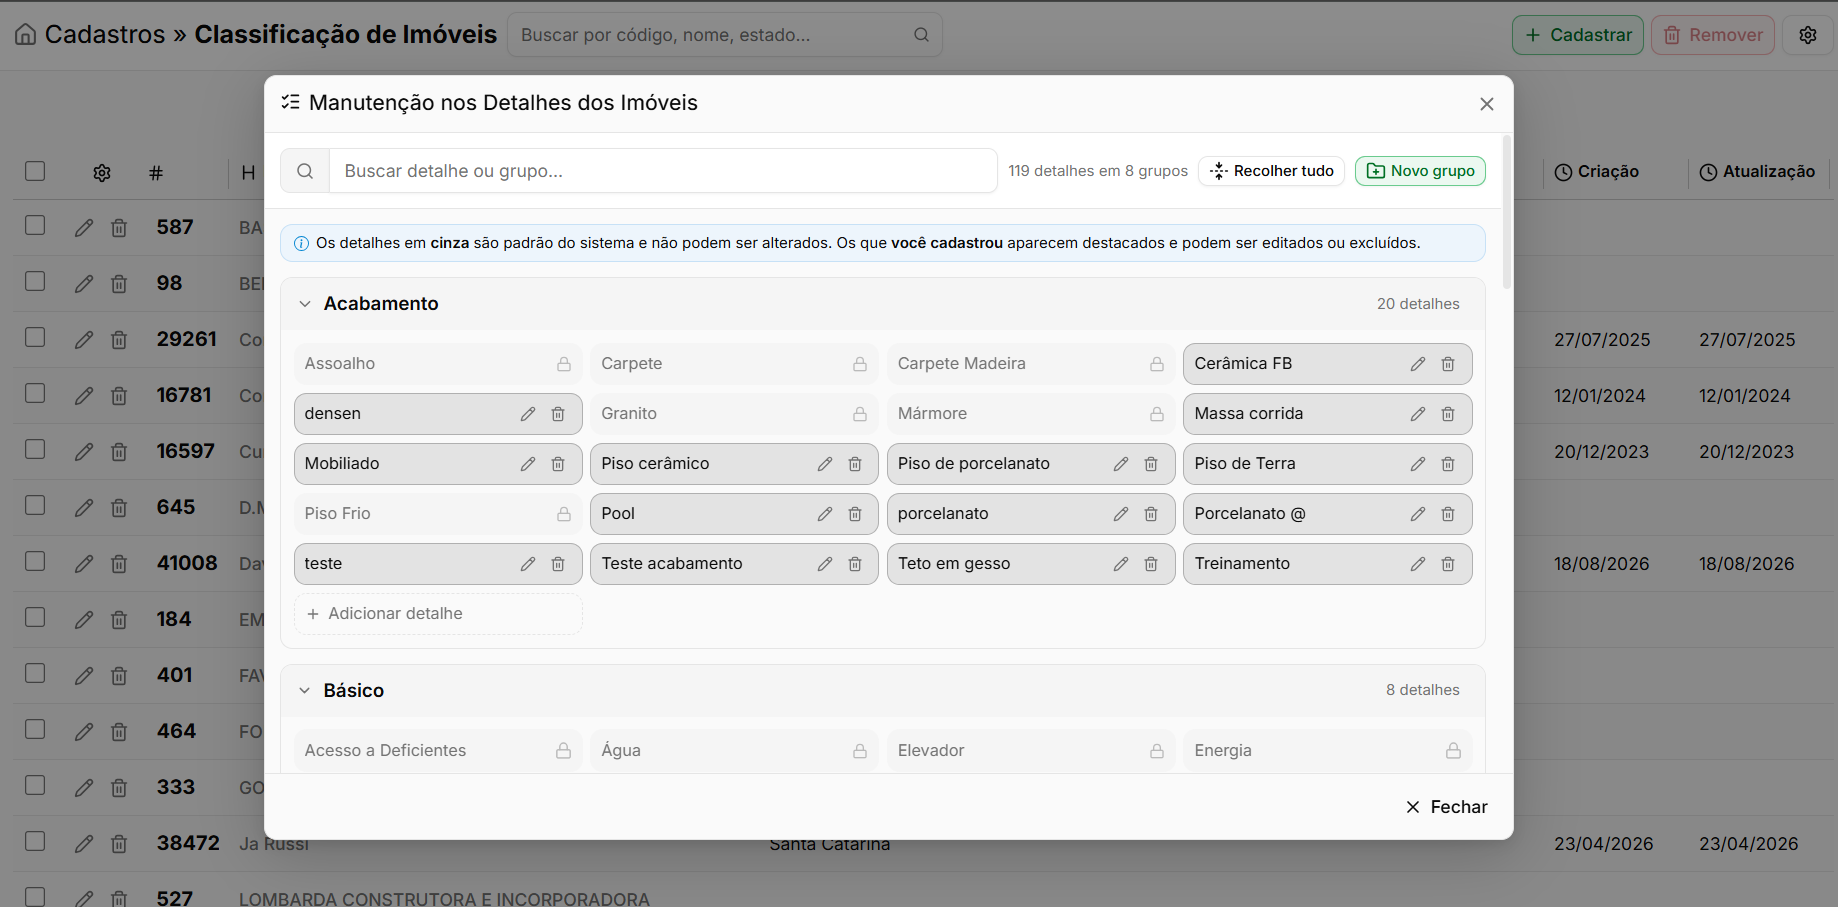Viewport: 1838px width, 907px height.
Task: Edit the Piso cerâmico detail
Action: point(825,464)
